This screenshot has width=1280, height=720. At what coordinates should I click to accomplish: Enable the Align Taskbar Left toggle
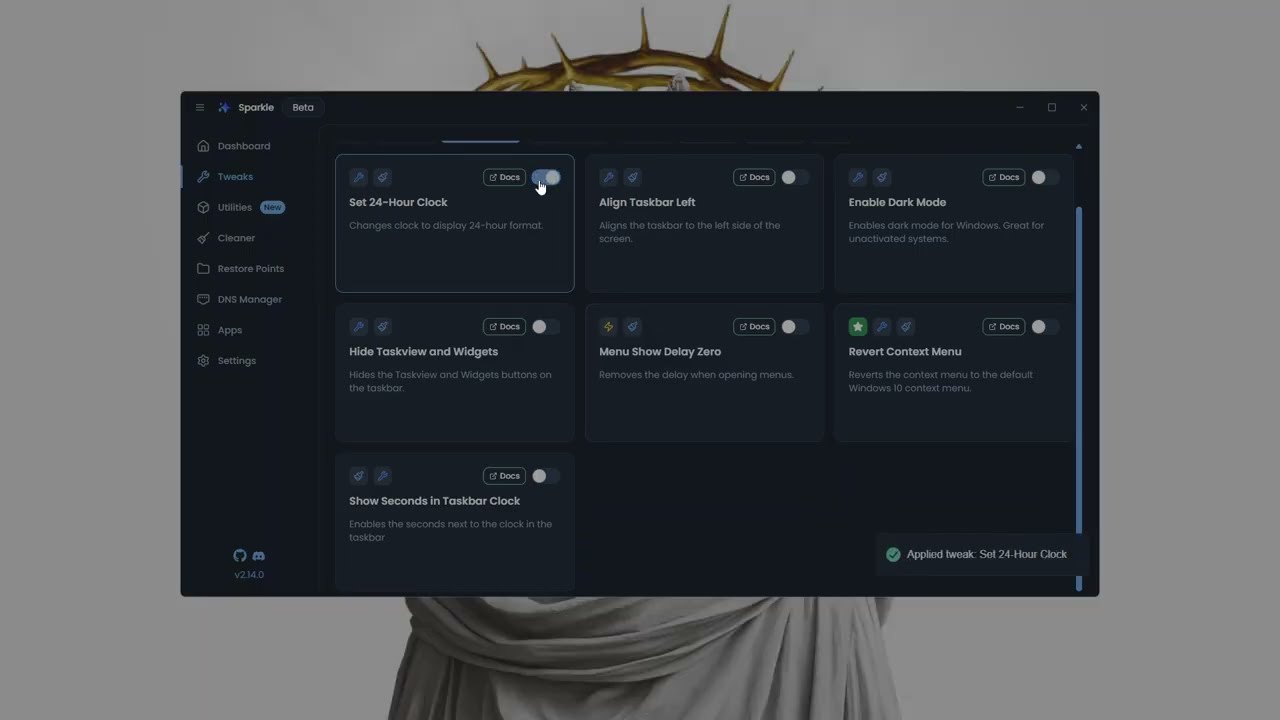click(x=796, y=177)
